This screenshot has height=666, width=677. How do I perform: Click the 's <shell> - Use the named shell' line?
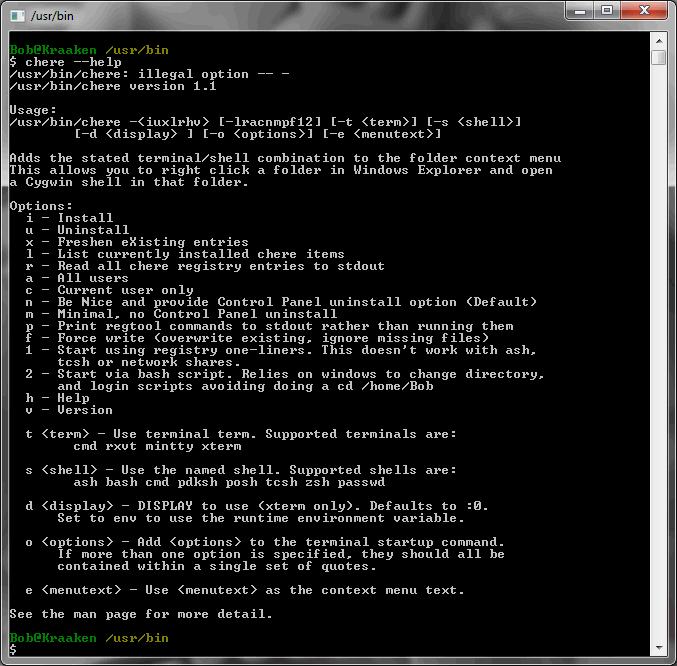click(241, 470)
